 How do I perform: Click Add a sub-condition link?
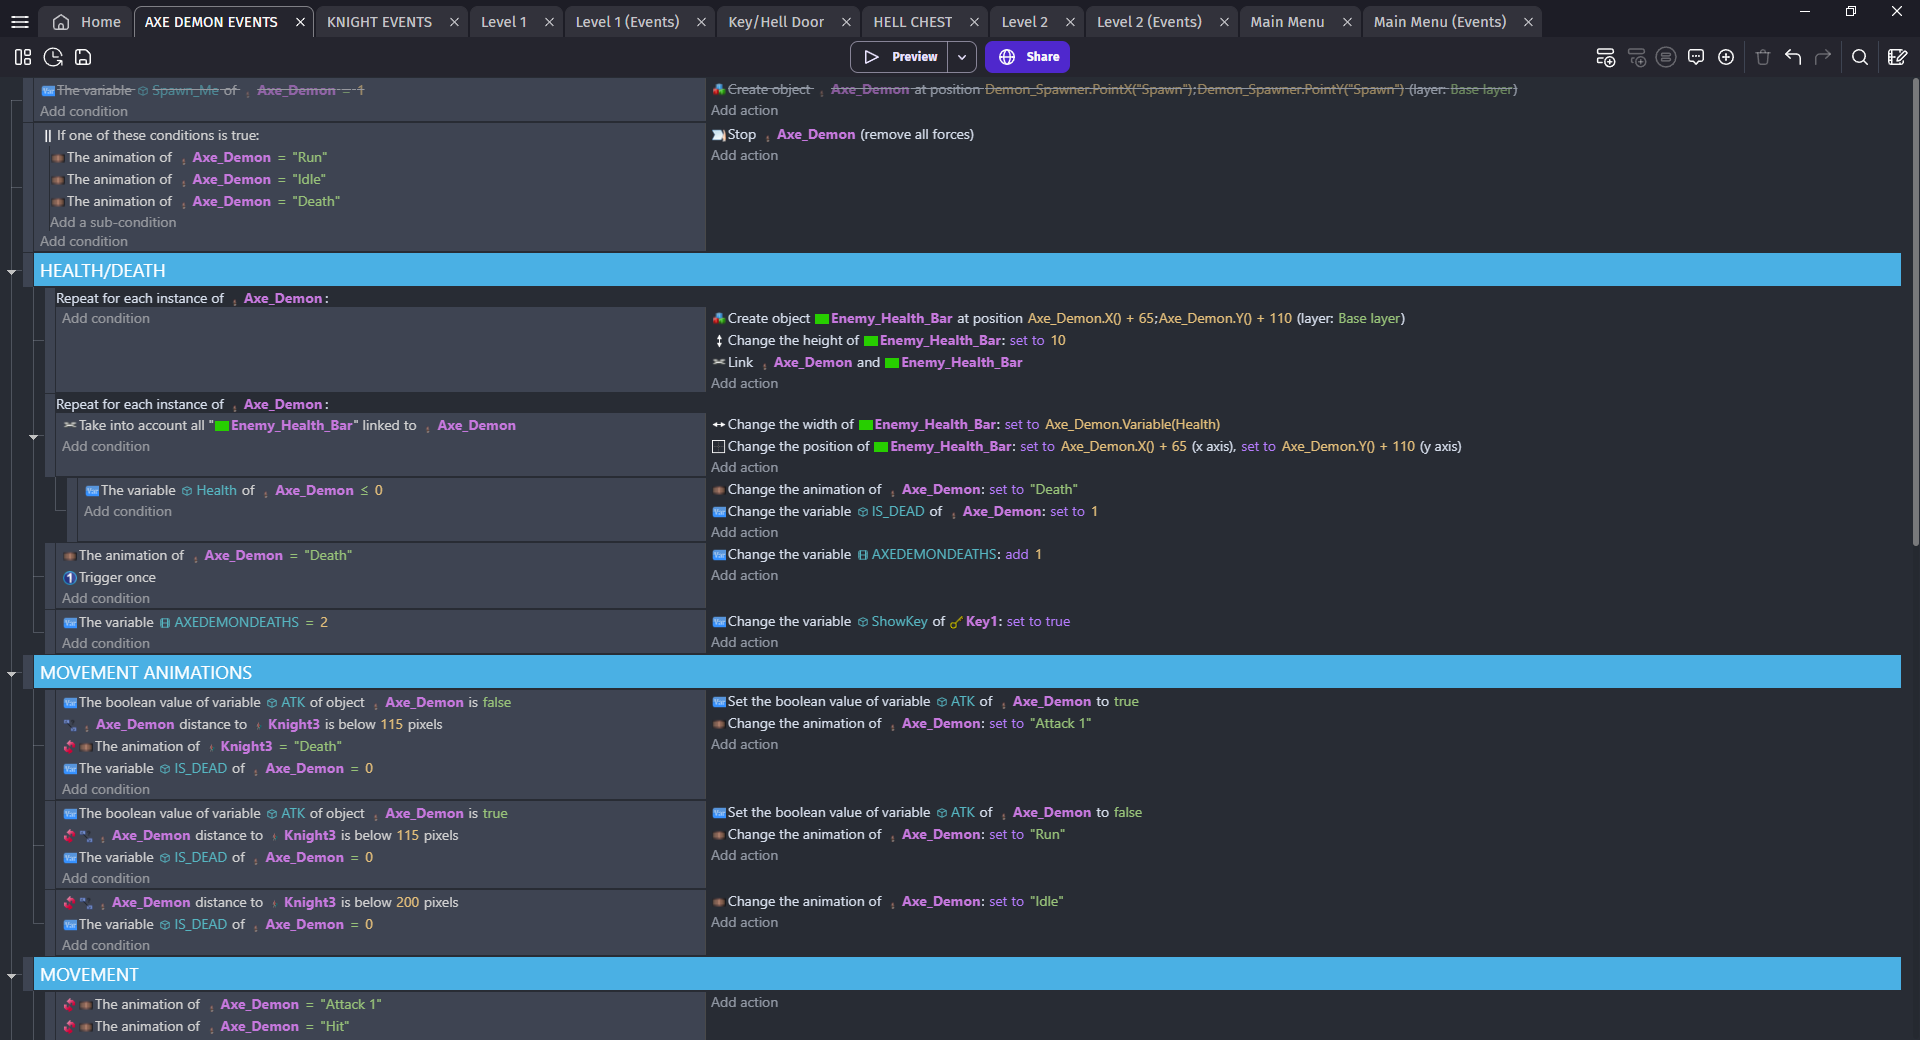click(x=114, y=222)
